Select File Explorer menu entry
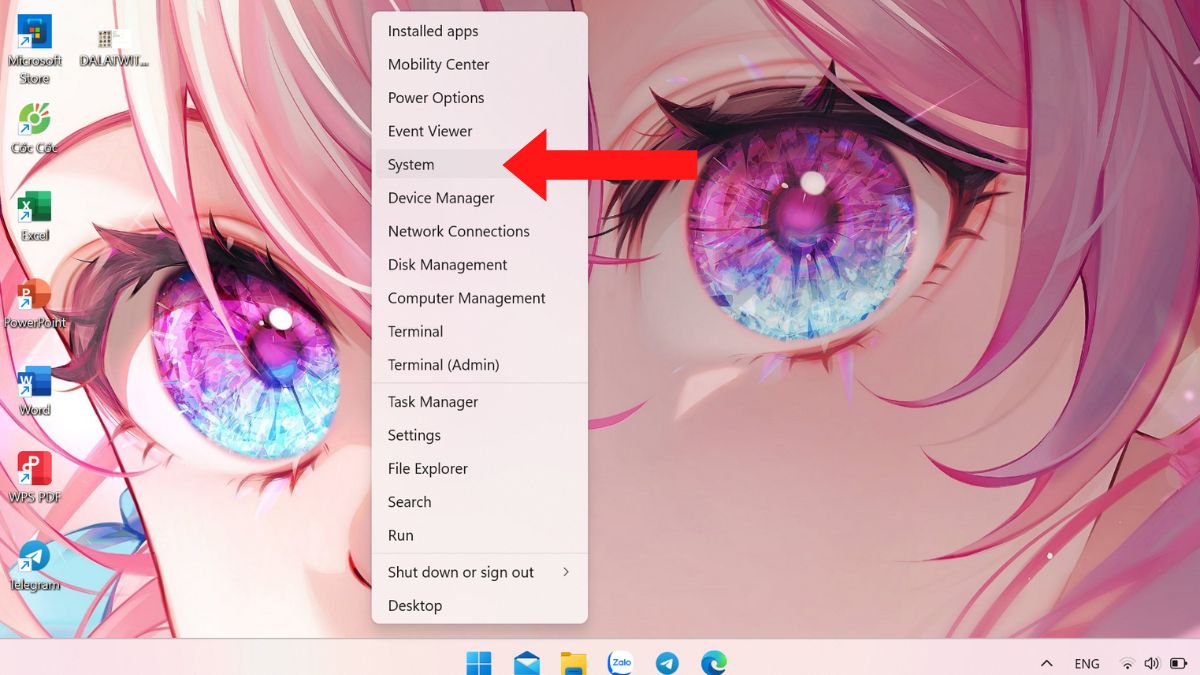This screenshot has width=1200, height=675. 480,468
